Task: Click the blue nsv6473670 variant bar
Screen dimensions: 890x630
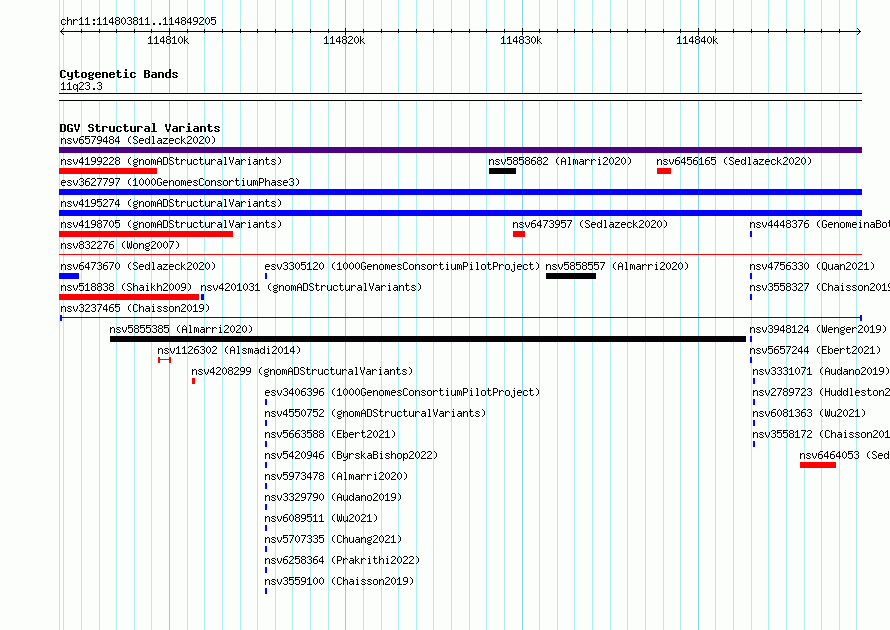Action: [69, 276]
